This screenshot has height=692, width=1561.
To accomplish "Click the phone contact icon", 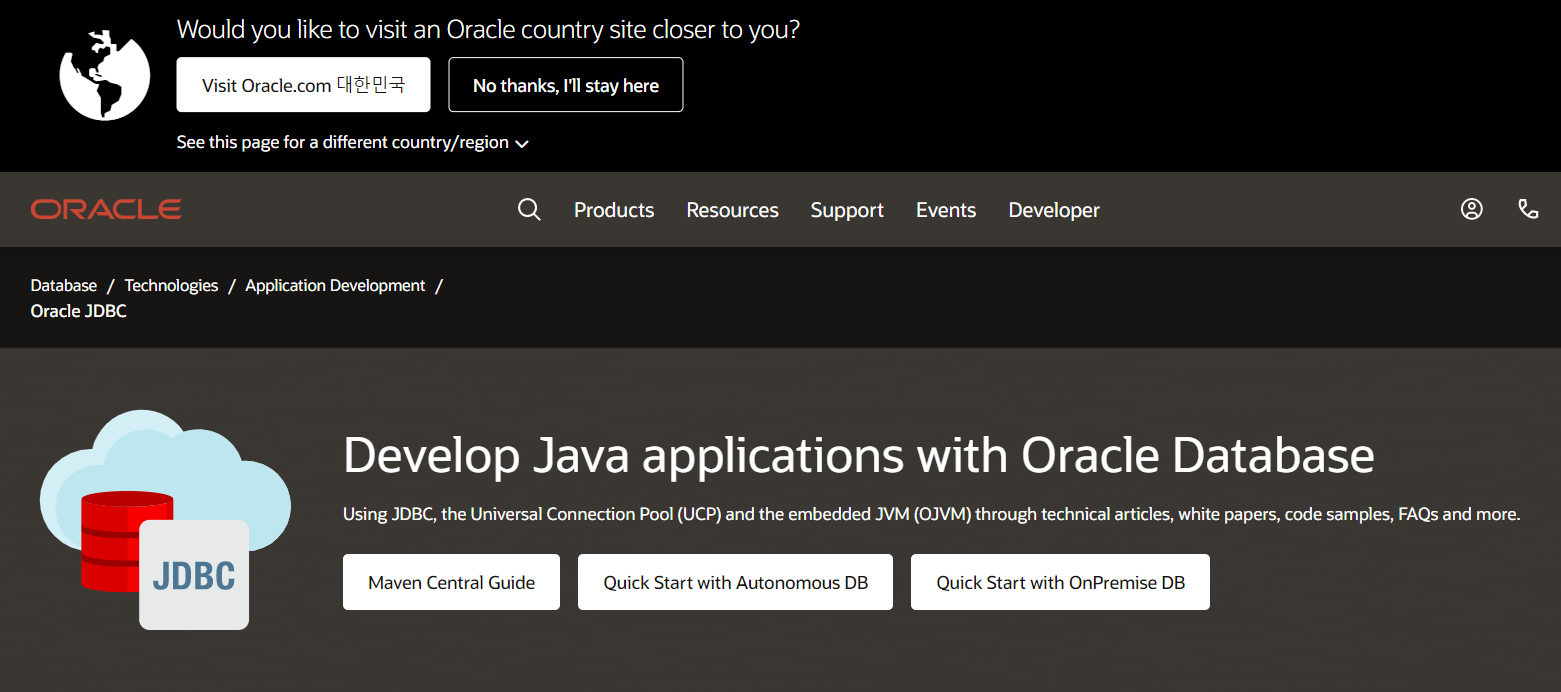I will [1528, 209].
